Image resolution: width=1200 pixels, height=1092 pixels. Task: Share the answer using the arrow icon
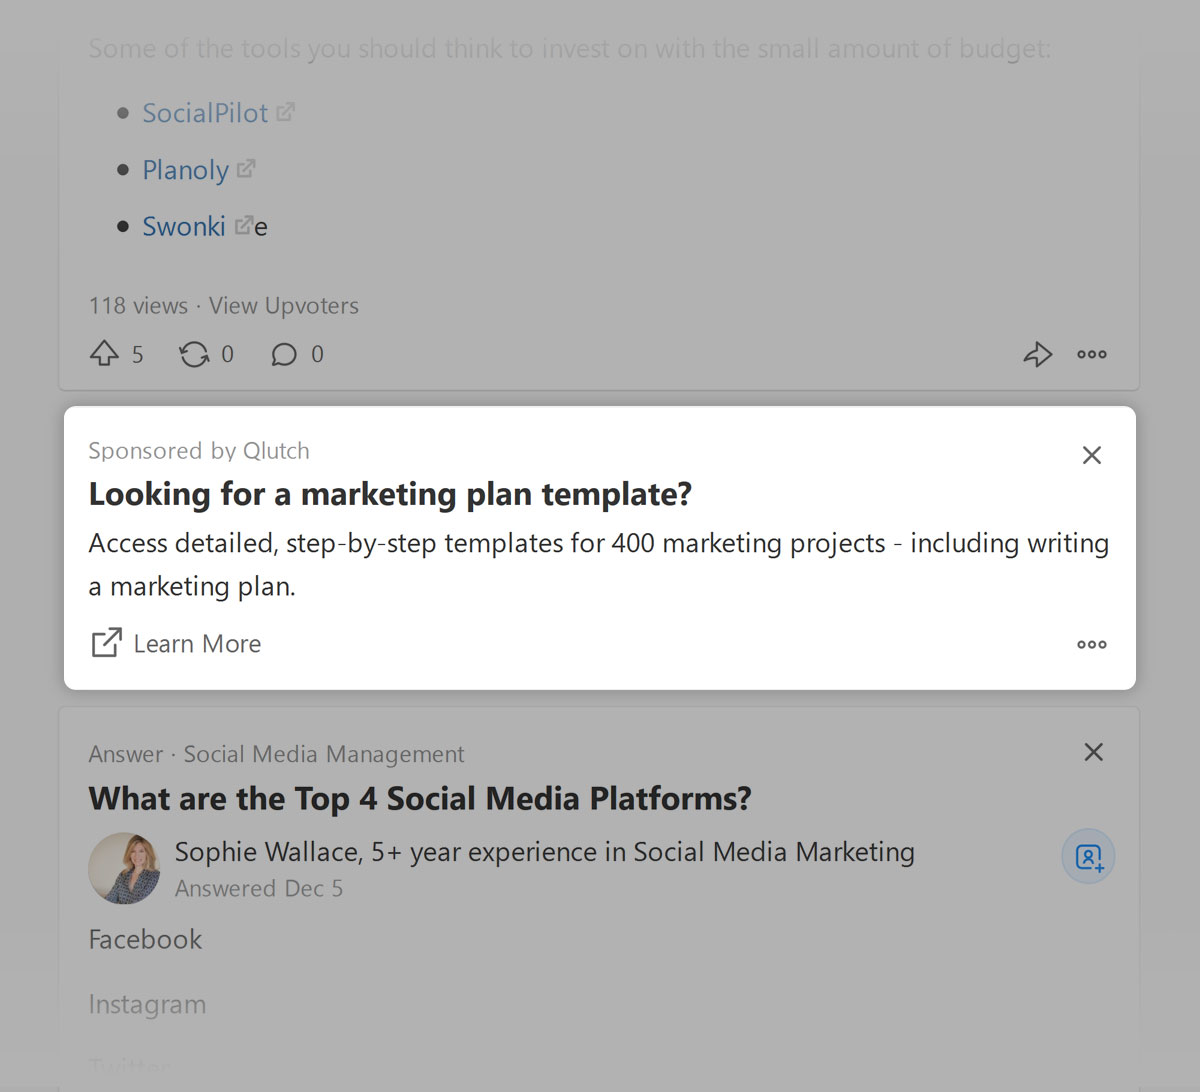[1038, 354]
